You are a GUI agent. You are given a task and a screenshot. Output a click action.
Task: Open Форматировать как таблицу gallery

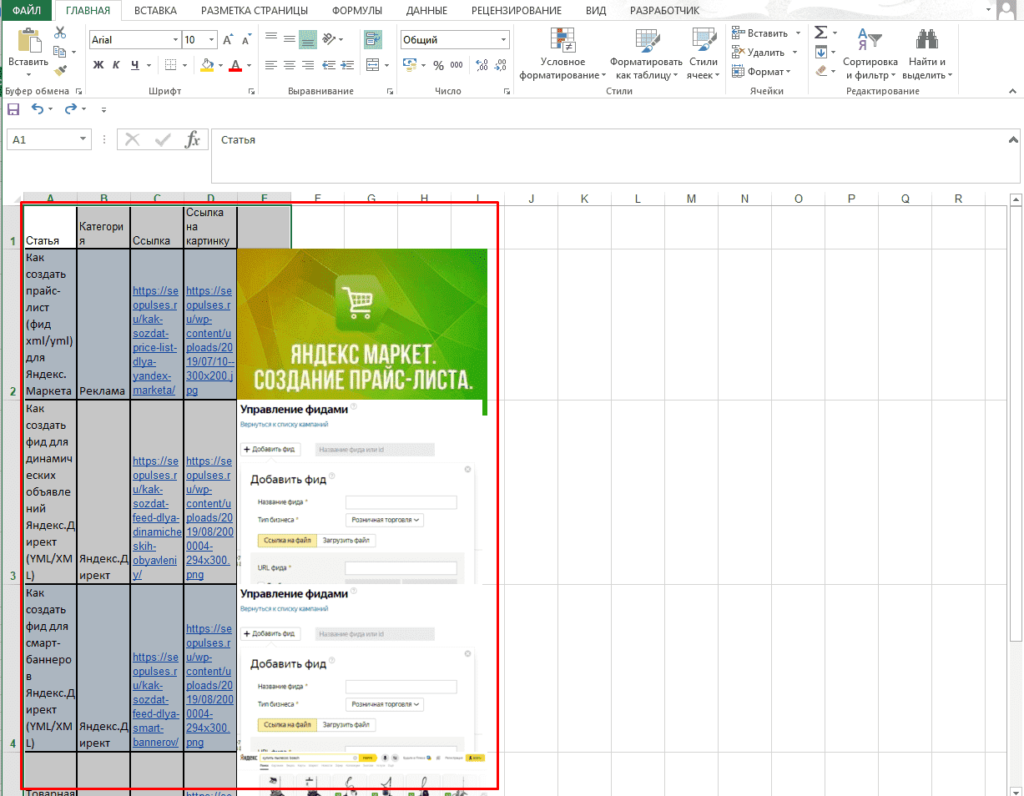[646, 54]
